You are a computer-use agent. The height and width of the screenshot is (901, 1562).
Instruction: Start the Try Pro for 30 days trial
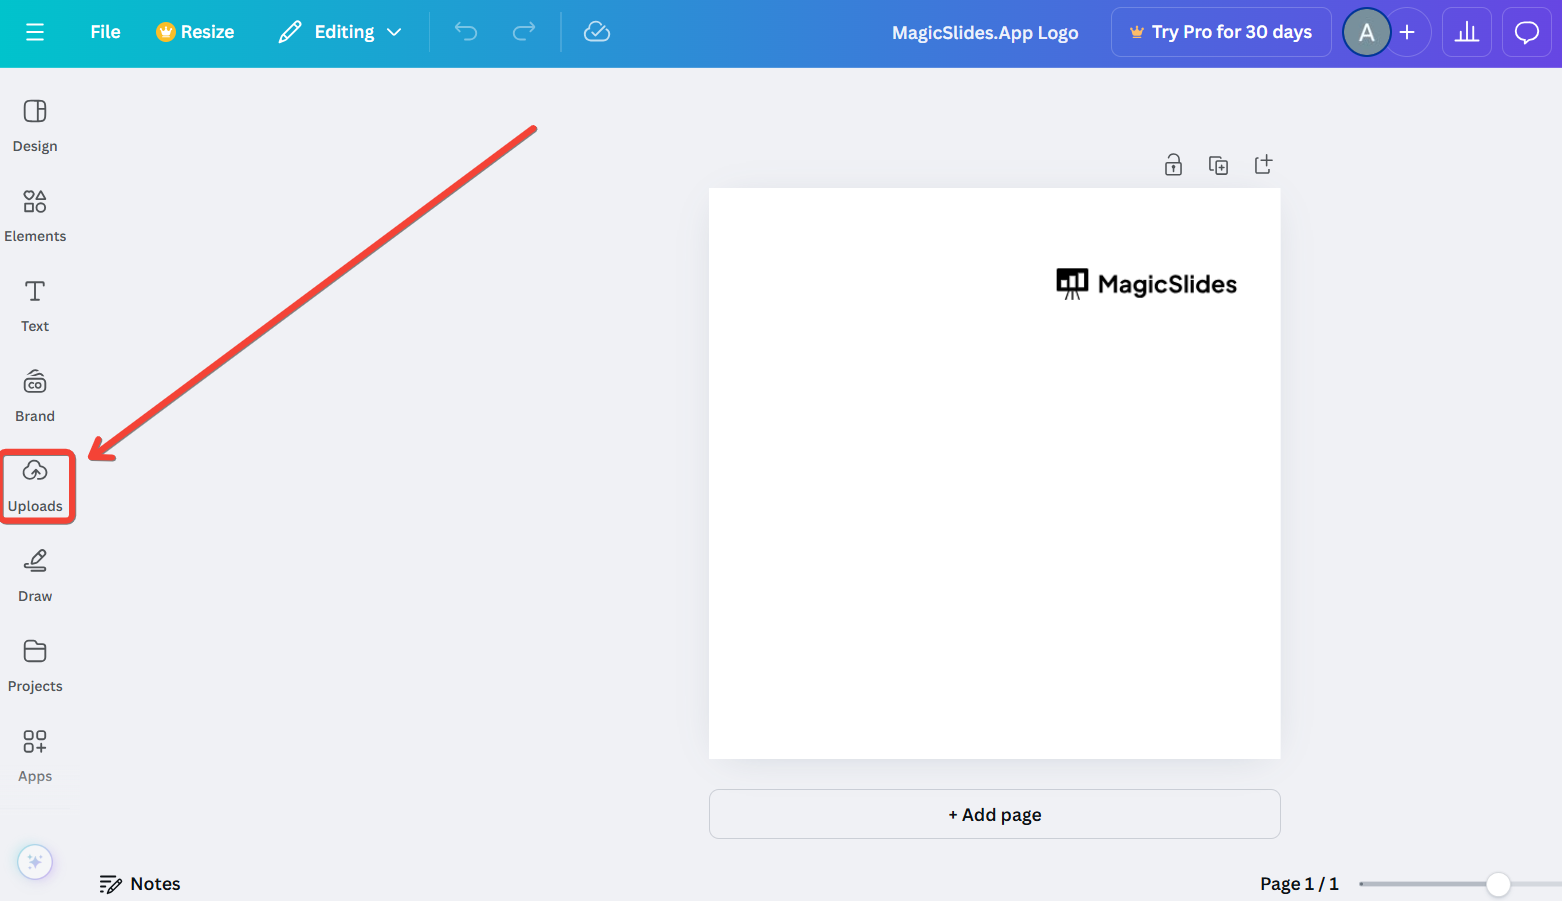pos(1221,32)
